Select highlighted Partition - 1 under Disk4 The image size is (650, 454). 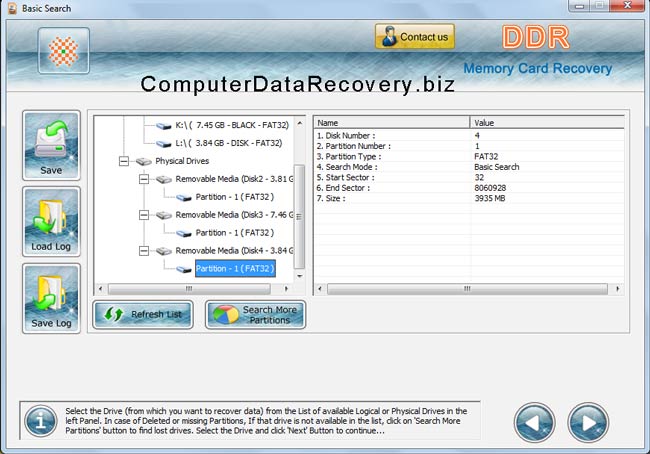tap(235, 269)
